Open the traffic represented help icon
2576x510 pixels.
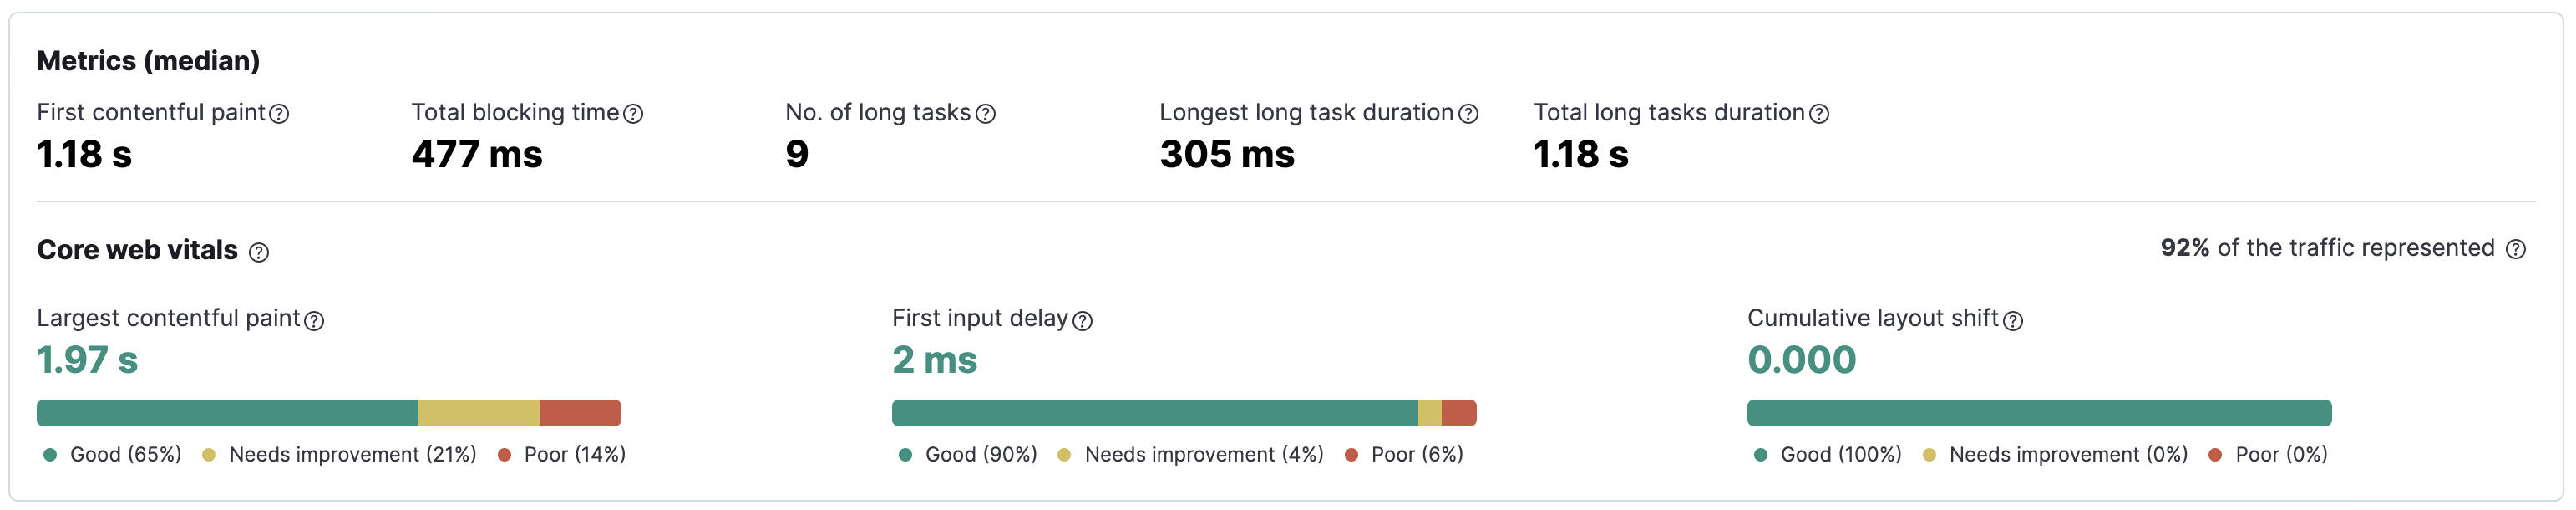[2516, 248]
